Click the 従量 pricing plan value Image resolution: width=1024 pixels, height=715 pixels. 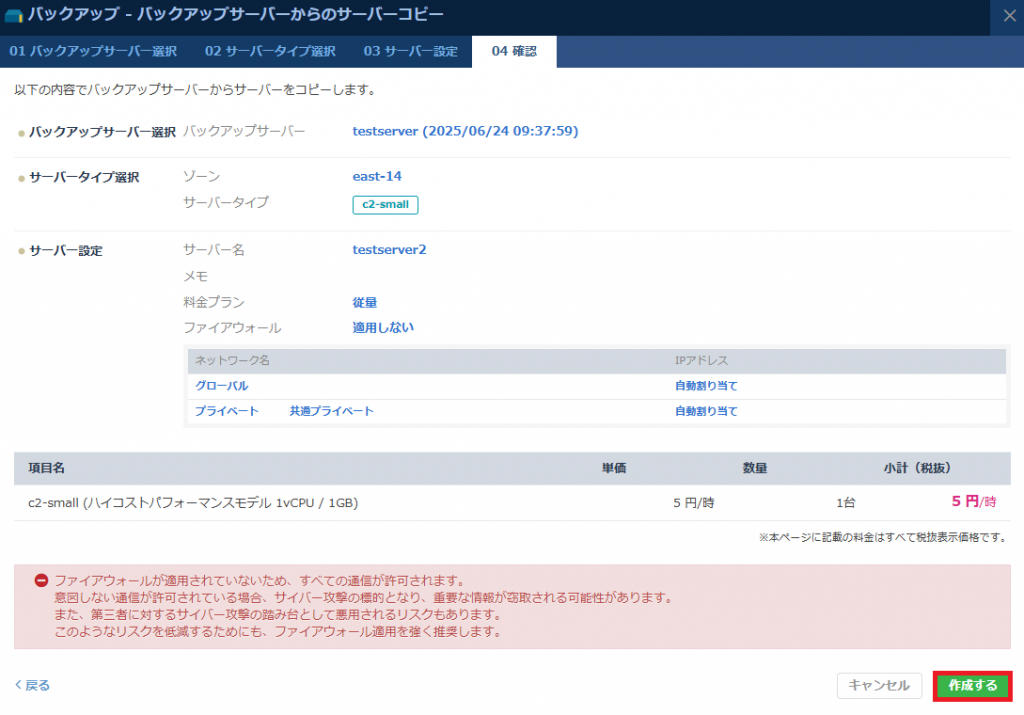tap(364, 302)
